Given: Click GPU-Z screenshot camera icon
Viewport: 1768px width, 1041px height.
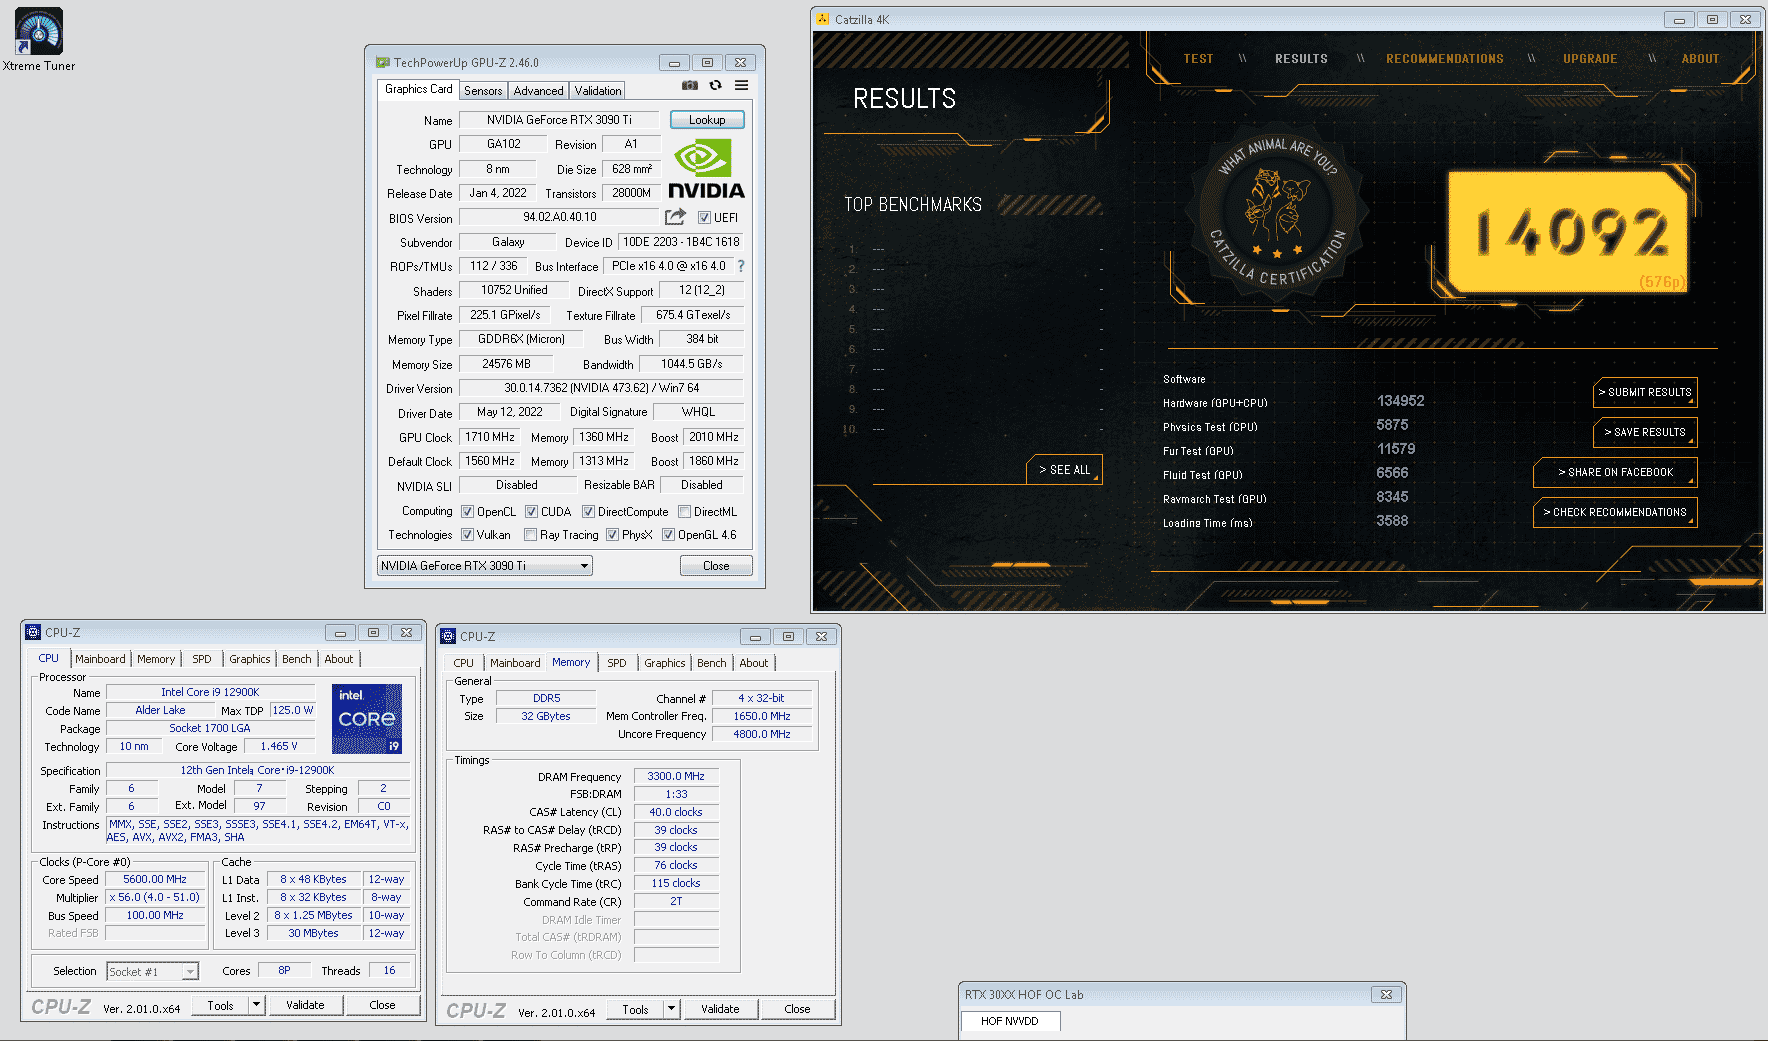Looking at the screenshot, I should [689, 86].
